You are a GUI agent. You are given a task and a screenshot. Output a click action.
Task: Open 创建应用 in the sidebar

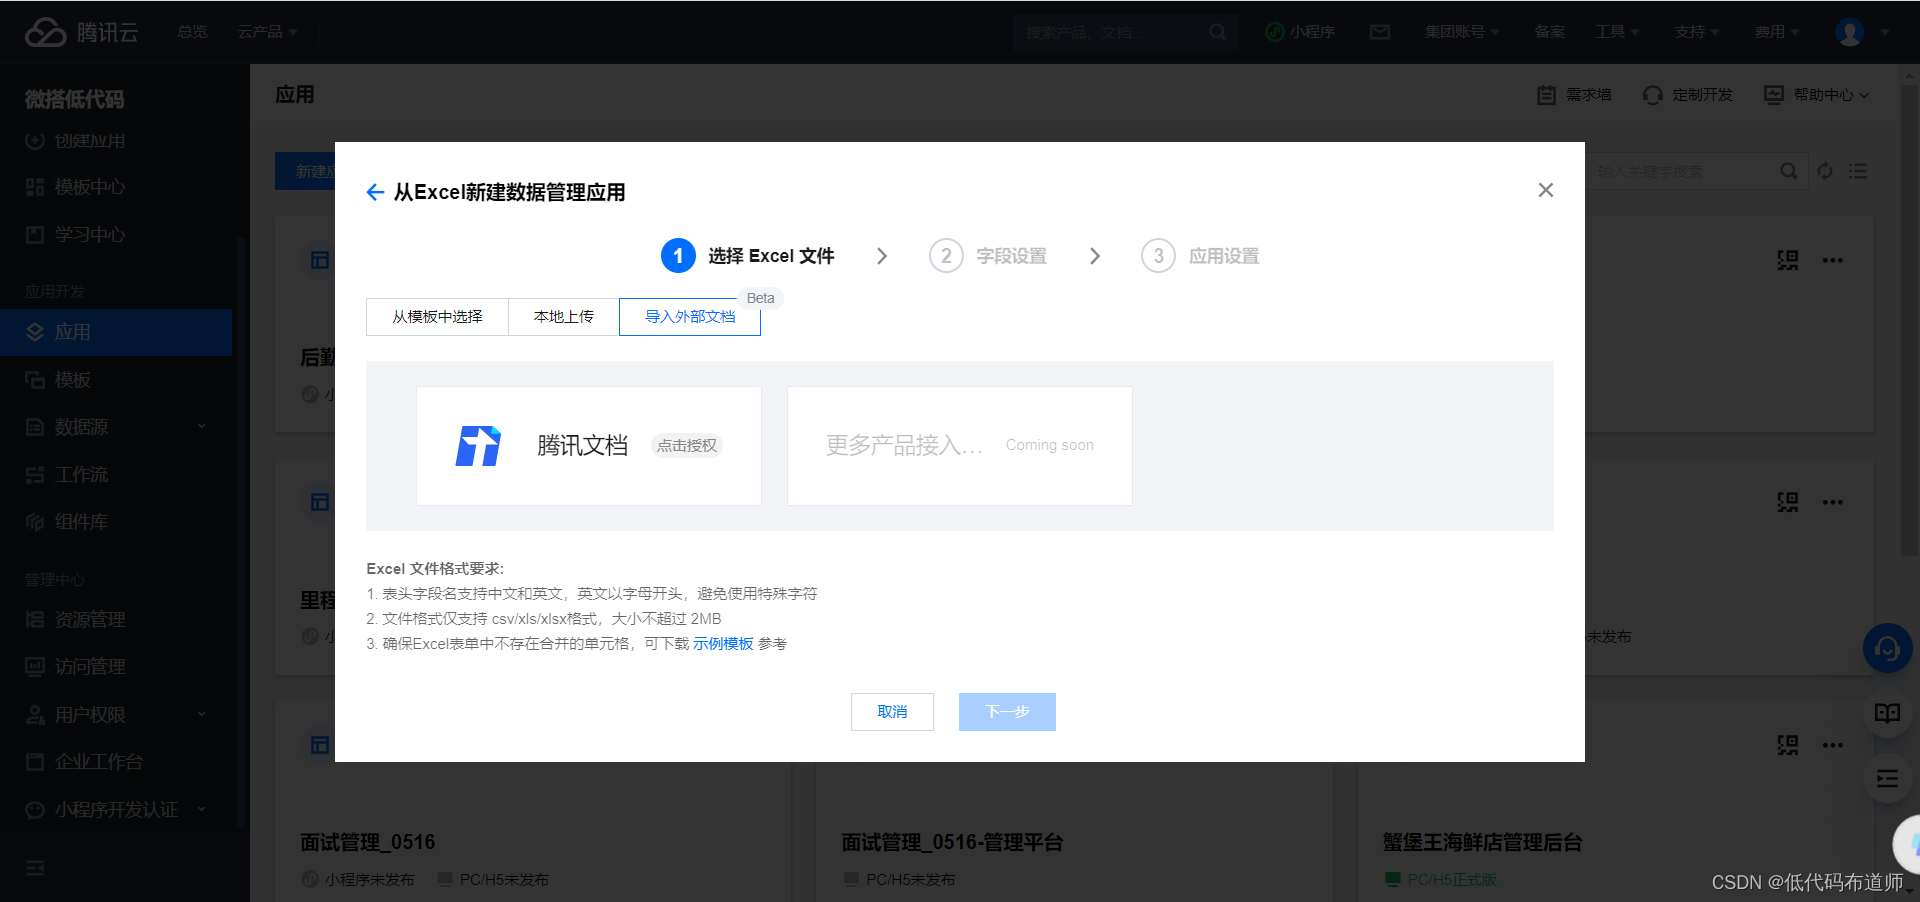coord(76,141)
